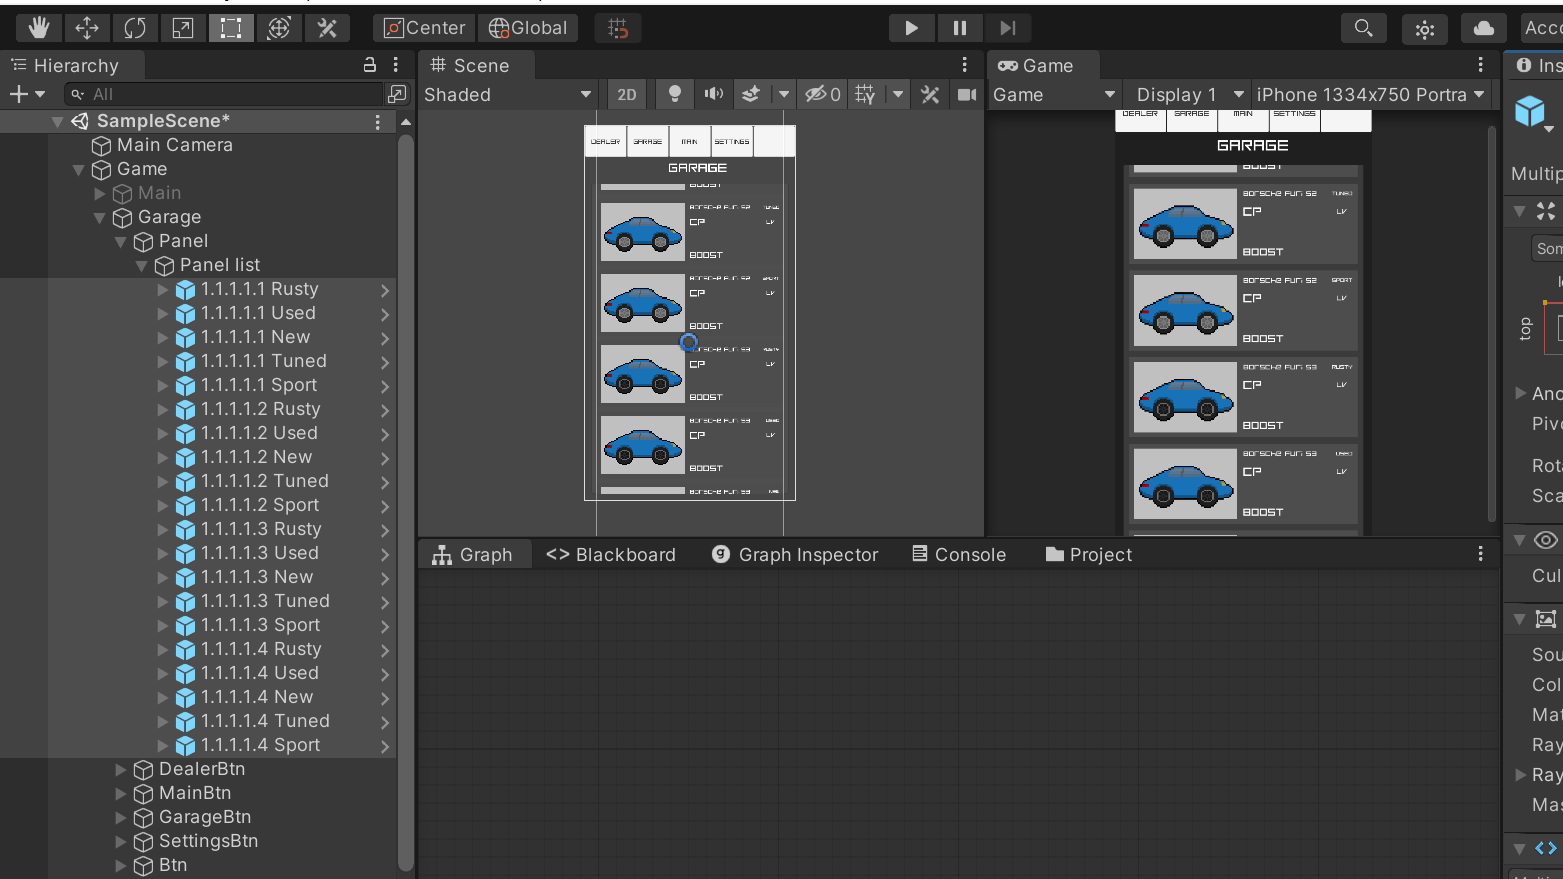Toggle scene audio
1563x879 pixels.
pyautogui.click(x=713, y=94)
